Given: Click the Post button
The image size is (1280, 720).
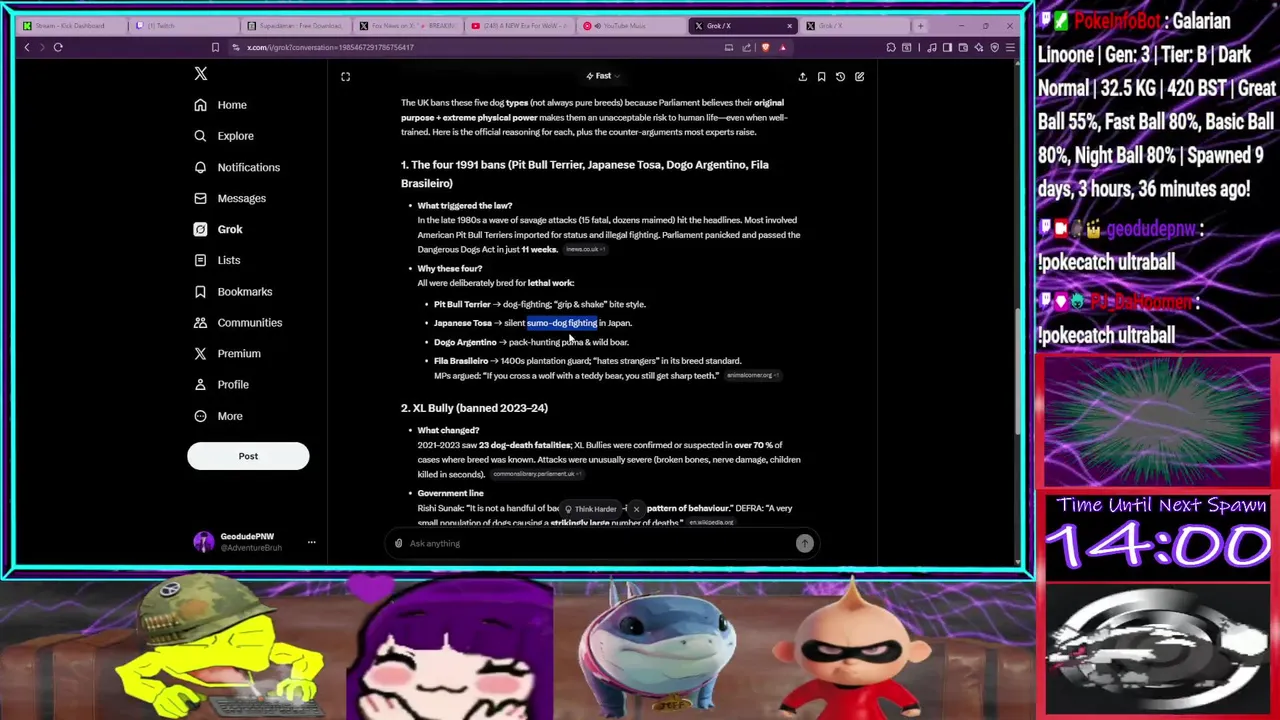Looking at the screenshot, I should pyautogui.click(x=248, y=456).
